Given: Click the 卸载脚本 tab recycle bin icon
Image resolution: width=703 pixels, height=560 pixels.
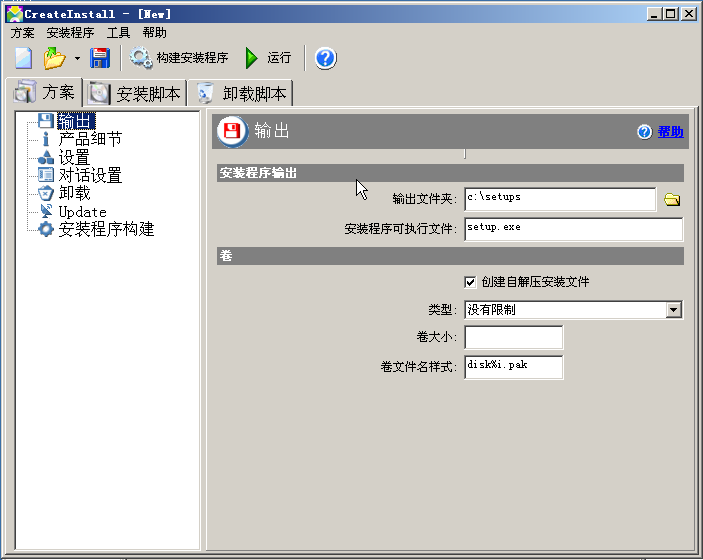Looking at the screenshot, I should (x=205, y=93).
